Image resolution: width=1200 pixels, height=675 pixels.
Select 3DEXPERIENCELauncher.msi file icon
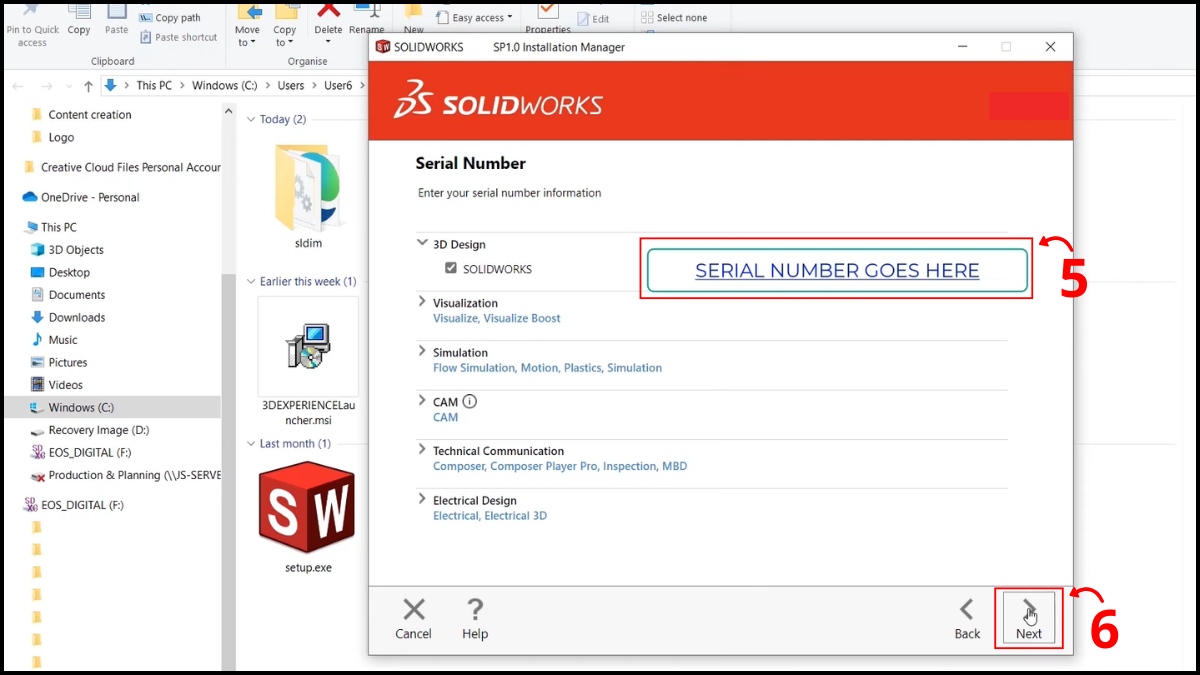pos(307,348)
